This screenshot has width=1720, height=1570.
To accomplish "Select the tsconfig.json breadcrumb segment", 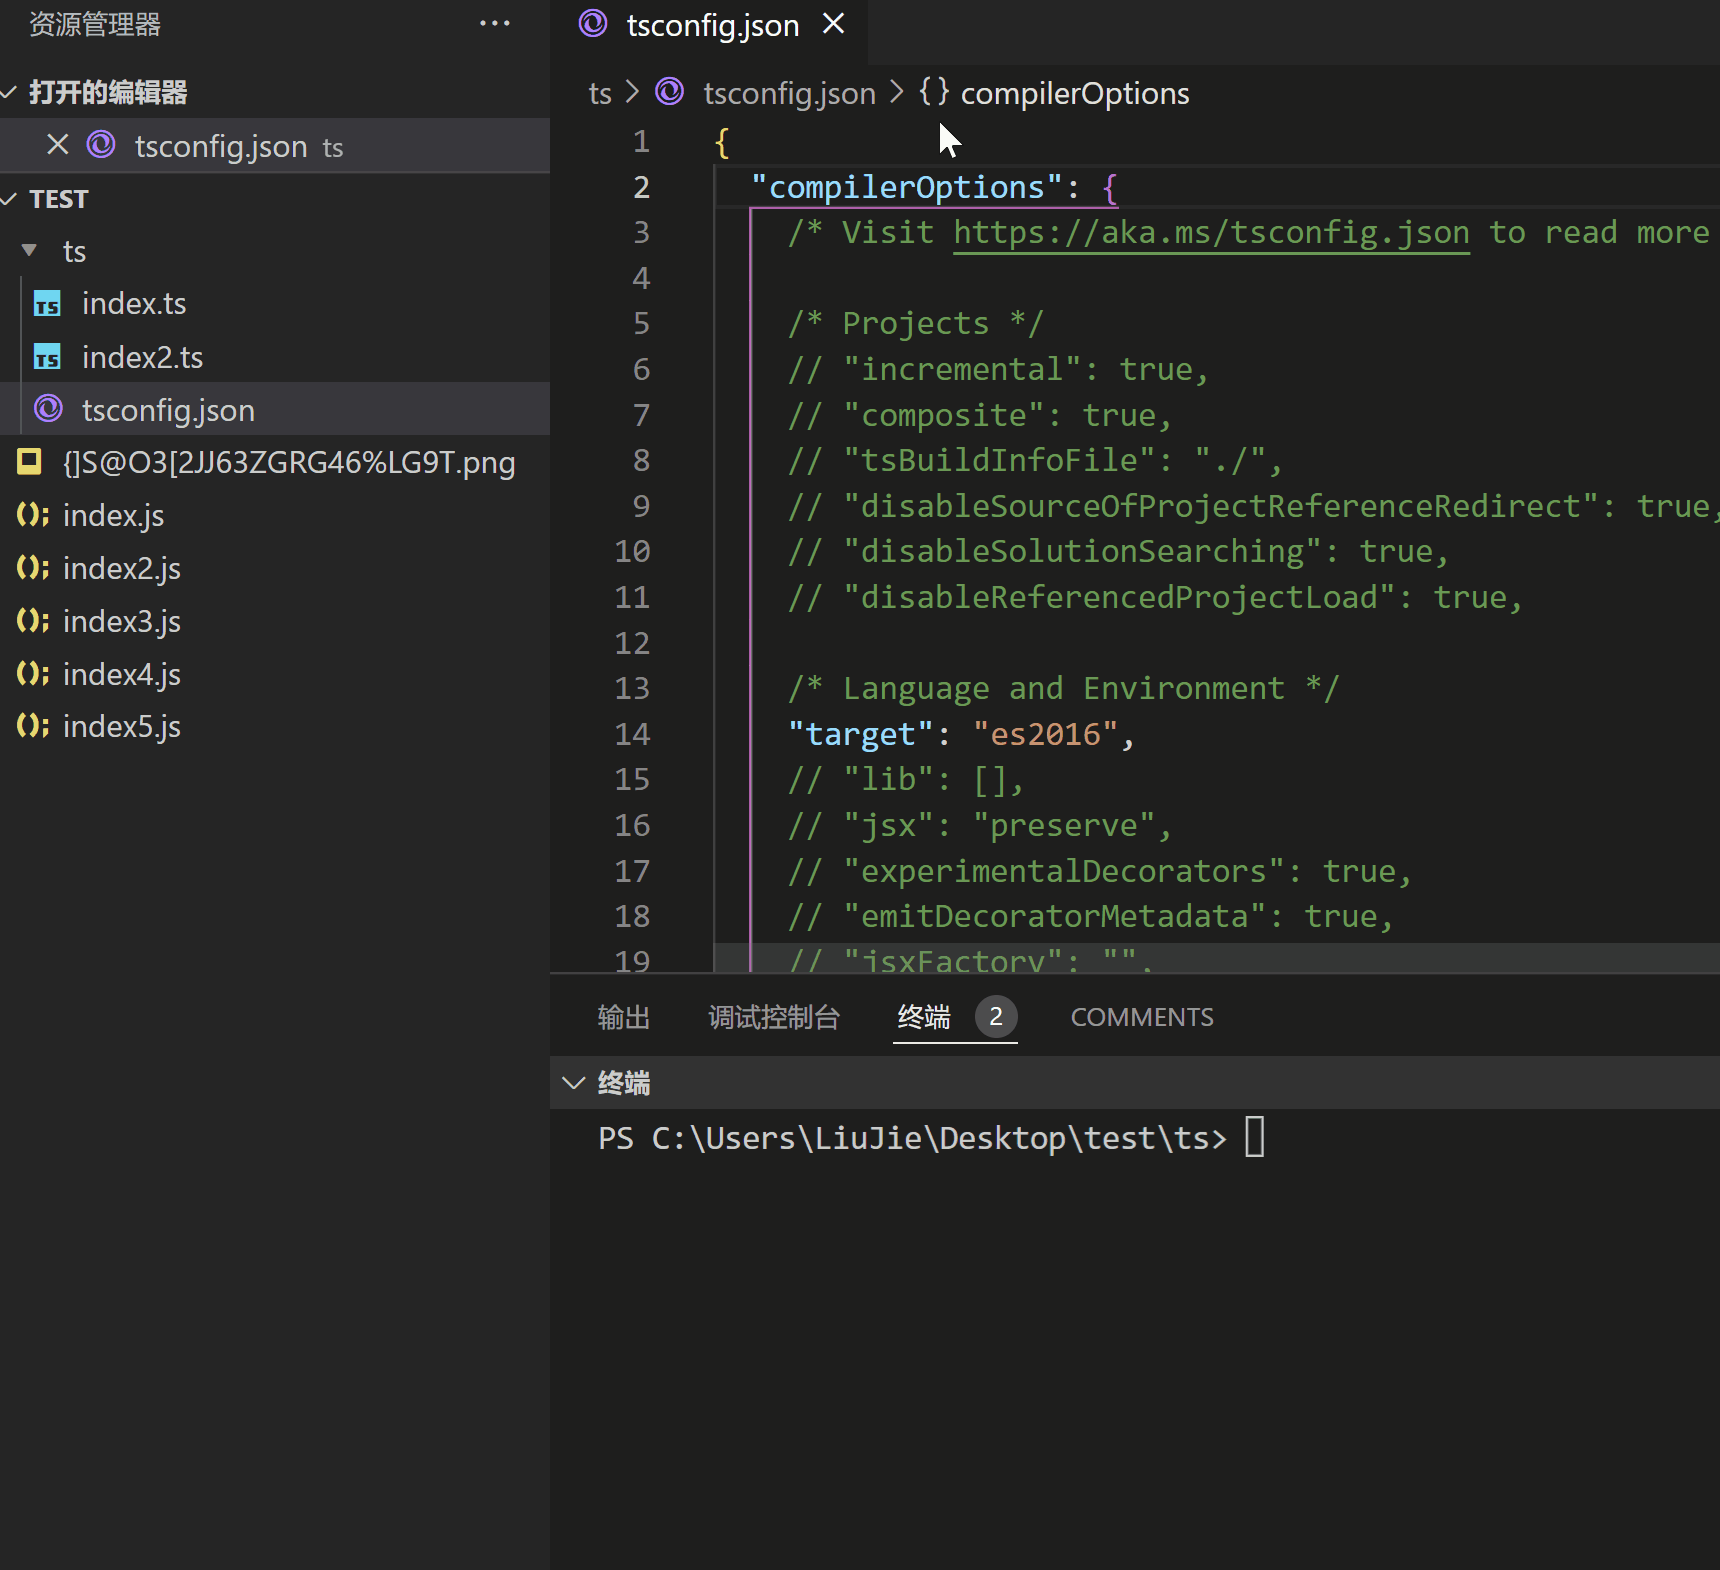I will [789, 93].
